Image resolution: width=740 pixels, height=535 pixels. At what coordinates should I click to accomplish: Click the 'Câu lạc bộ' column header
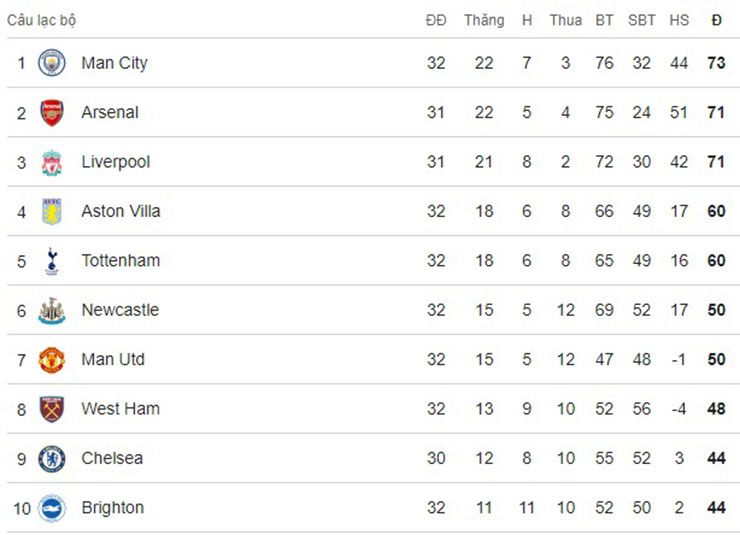coord(41,20)
